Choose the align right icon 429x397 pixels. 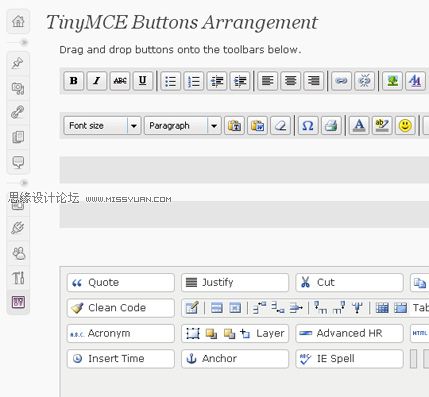click(314, 81)
